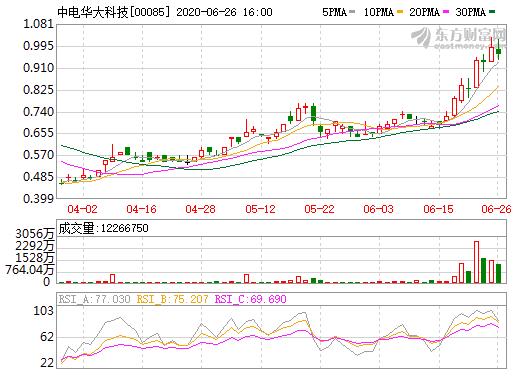Click the eastmoney watermark logo
The height and width of the screenshot is (376, 520).
(459, 37)
